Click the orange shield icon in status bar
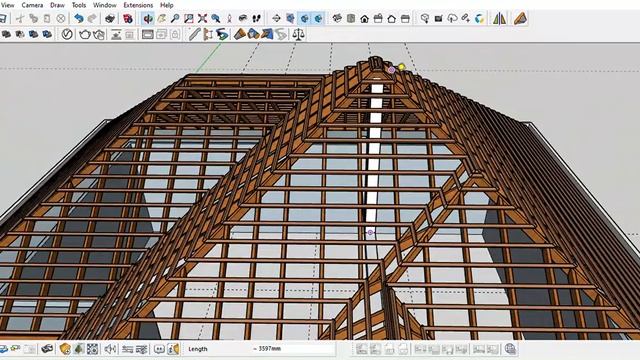This screenshot has width=640, height=360. (65, 349)
